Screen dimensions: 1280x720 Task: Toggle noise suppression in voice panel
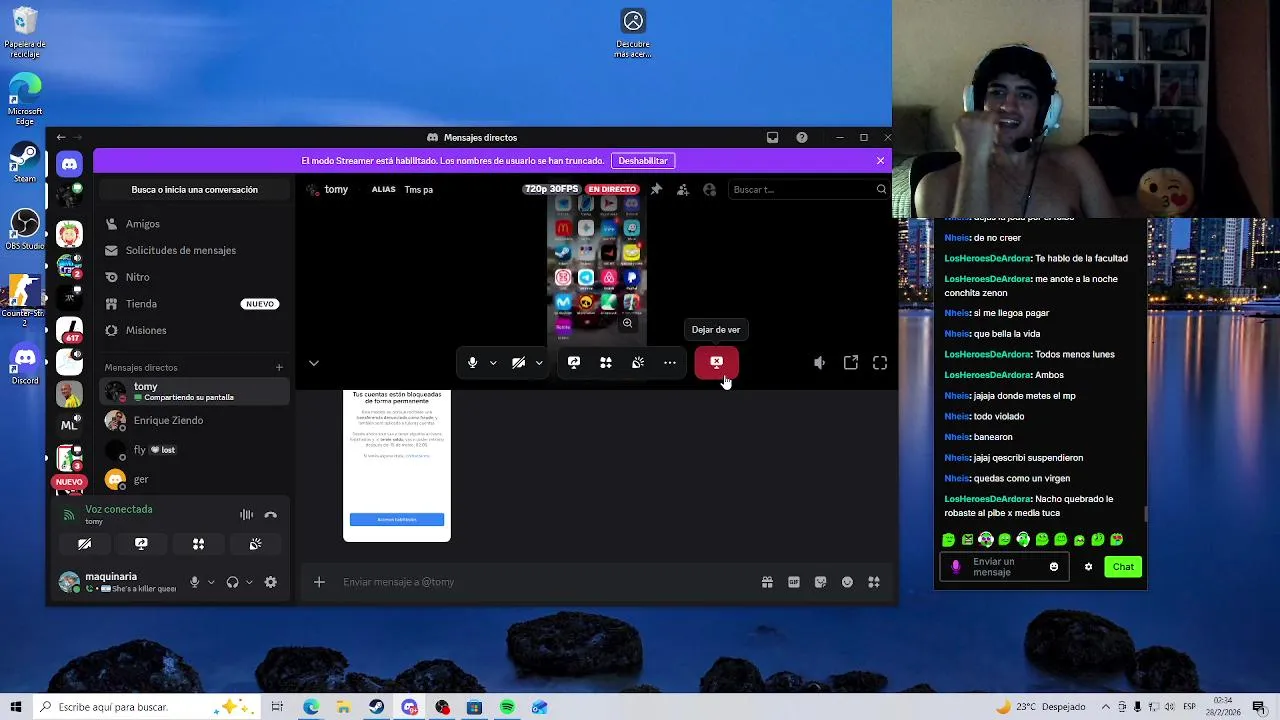[246, 515]
